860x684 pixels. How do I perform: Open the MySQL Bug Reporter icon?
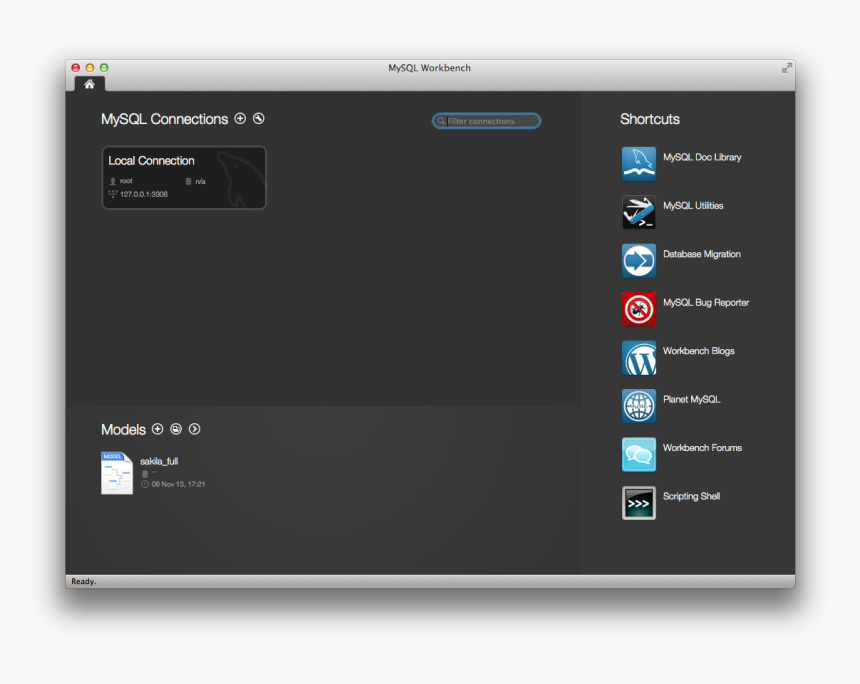click(639, 309)
